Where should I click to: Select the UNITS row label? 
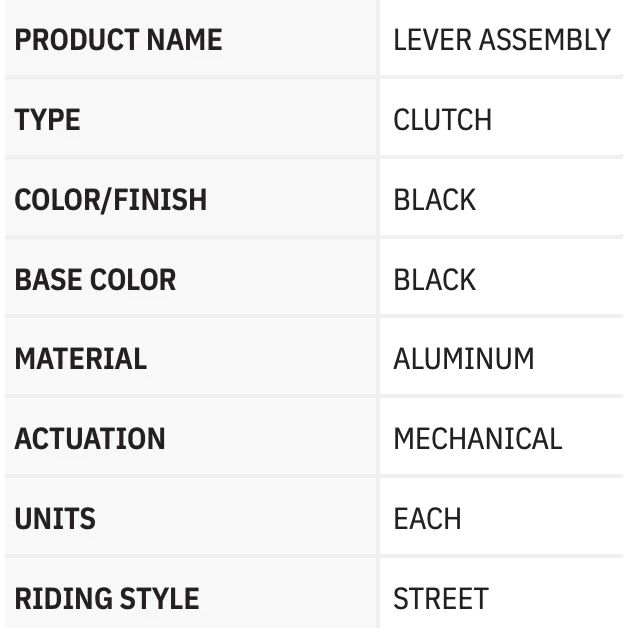click(55, 519)
